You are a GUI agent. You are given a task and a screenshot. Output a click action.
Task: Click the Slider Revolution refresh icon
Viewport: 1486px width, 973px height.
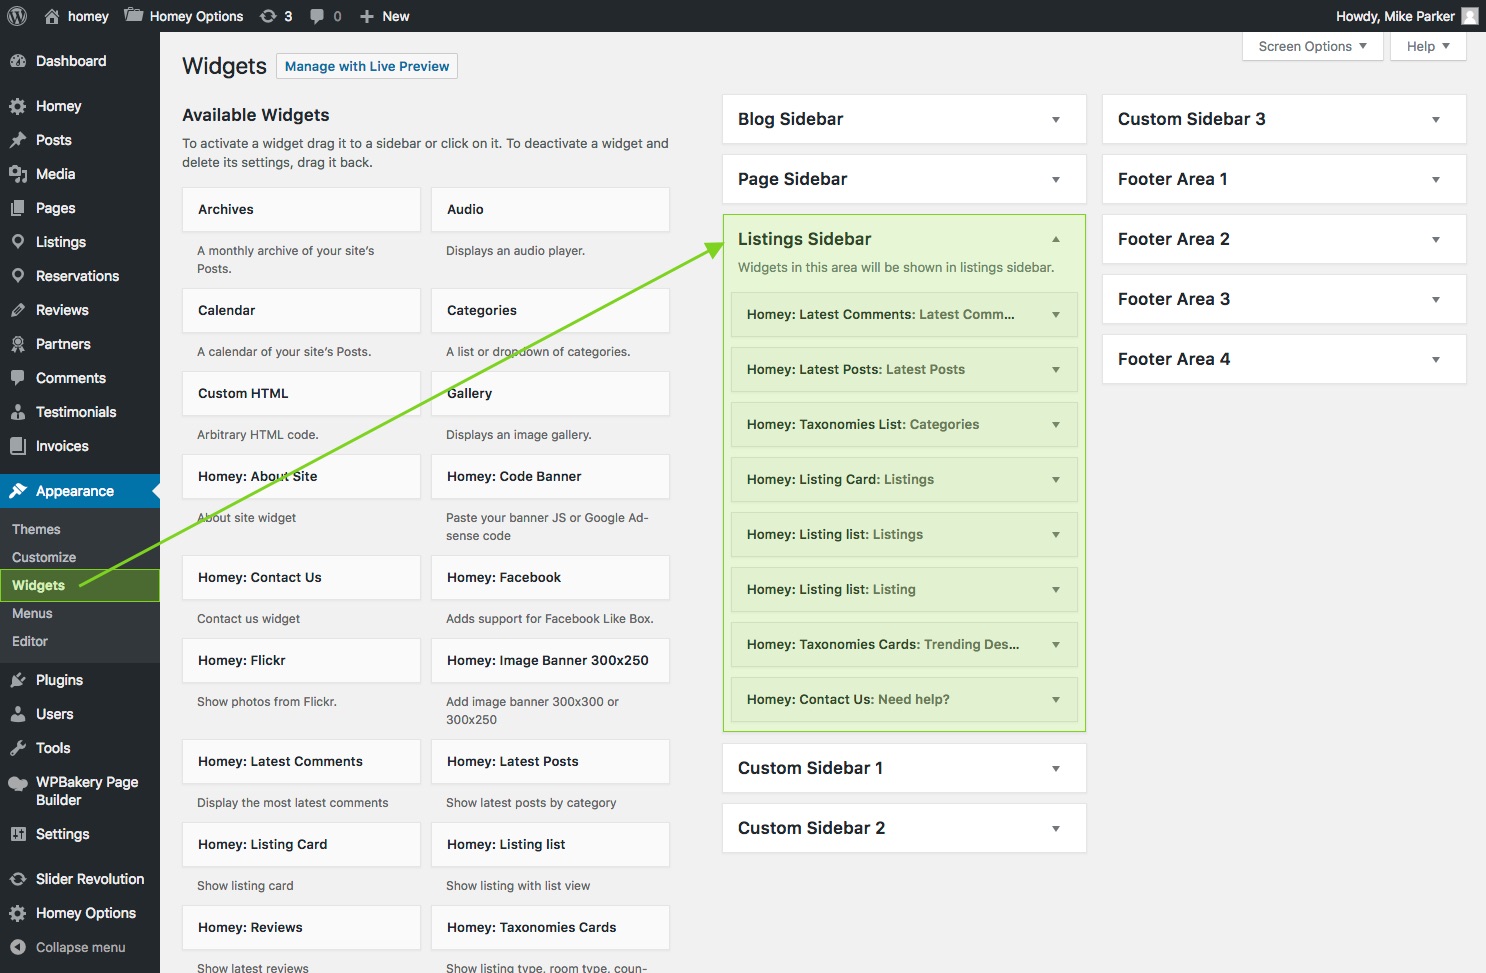point(18,879)
